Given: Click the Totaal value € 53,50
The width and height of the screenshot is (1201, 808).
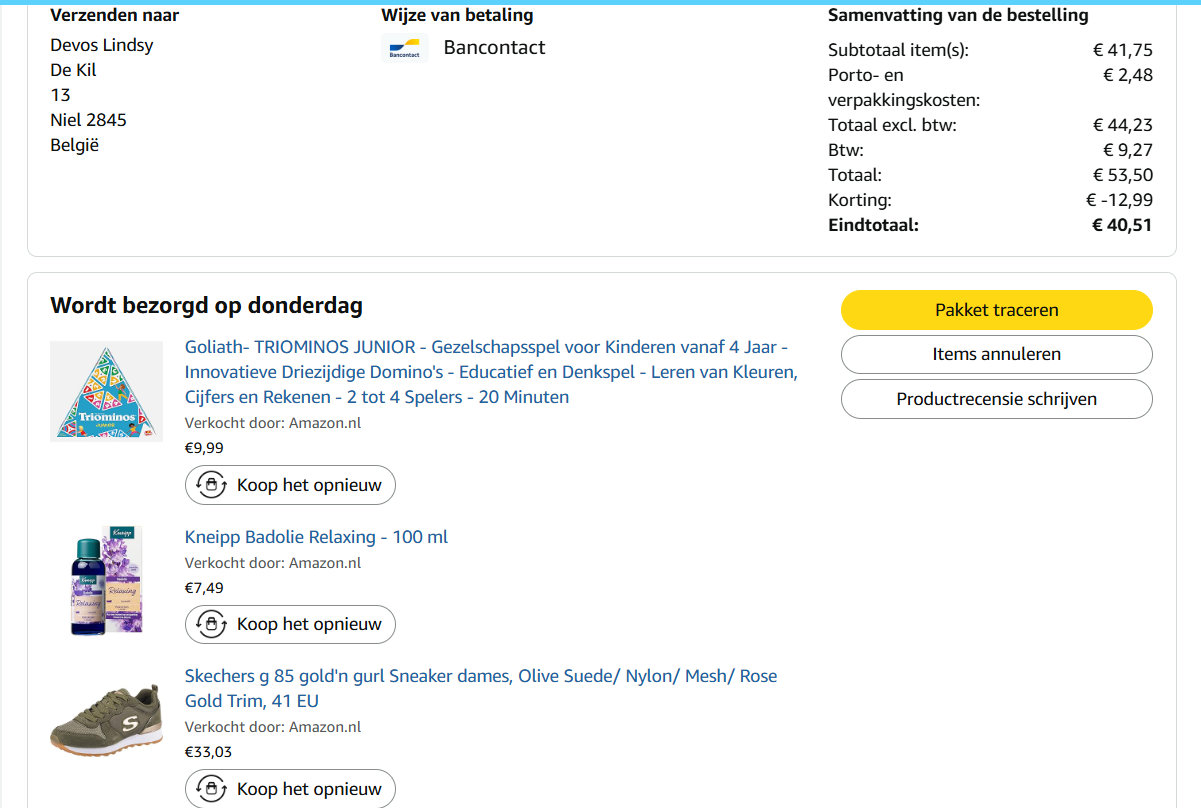Looking at the screenshot, I should 1123,175.
